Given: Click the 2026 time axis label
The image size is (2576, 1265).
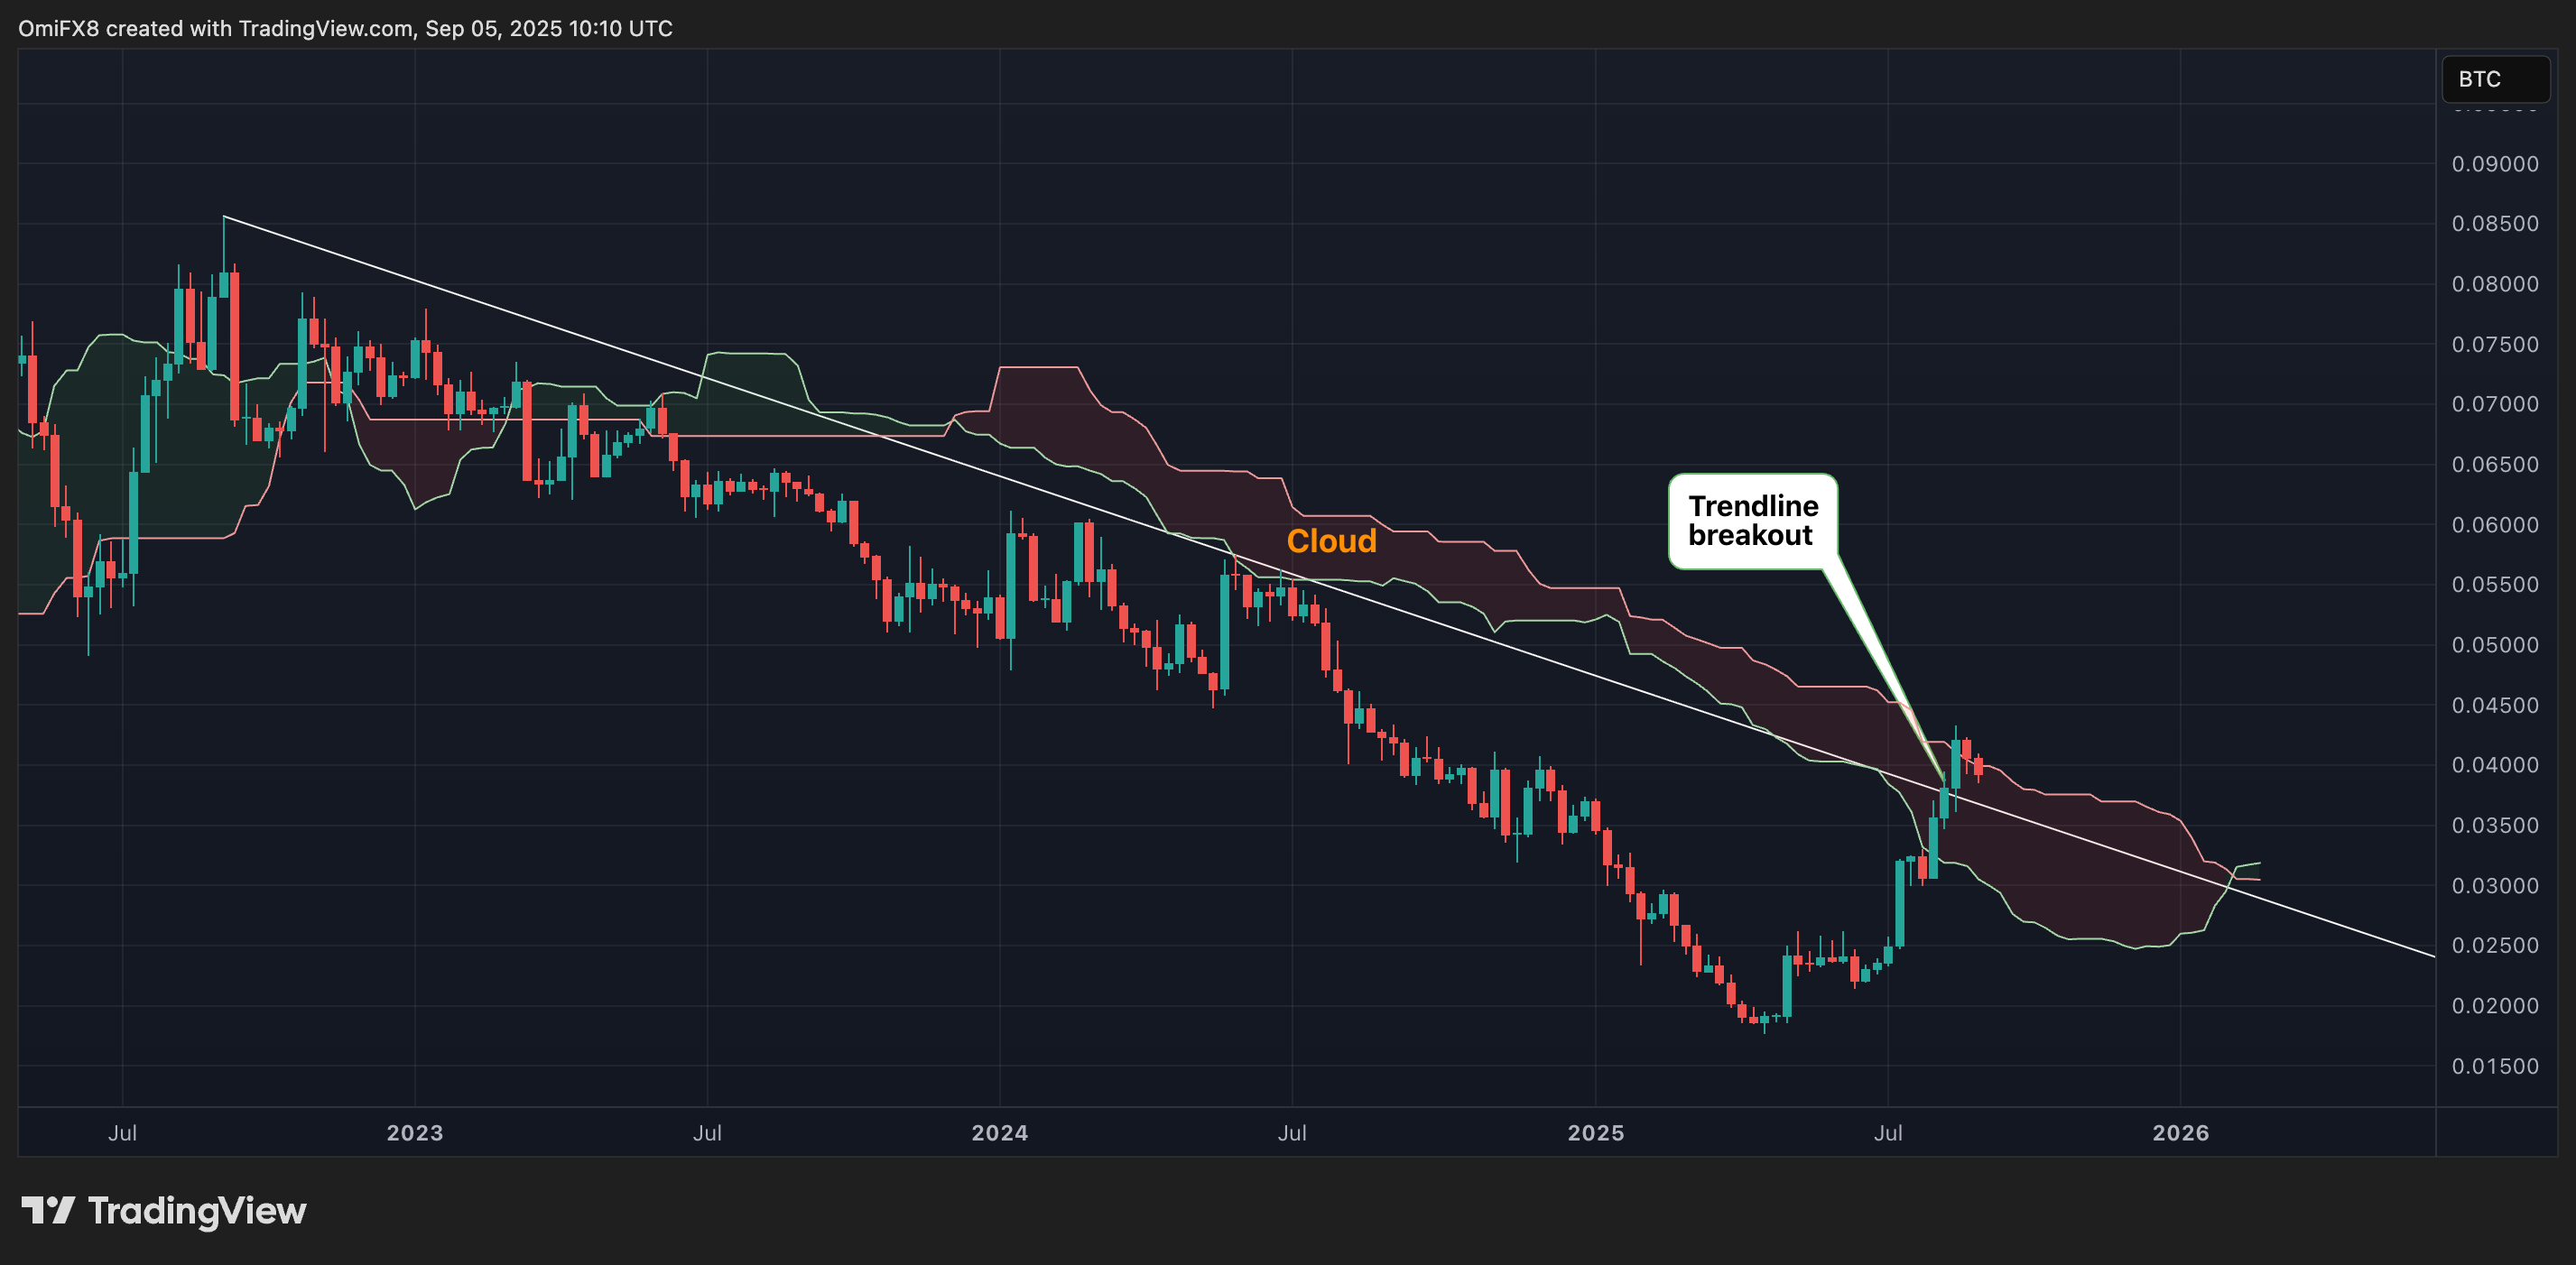Looking at the screenshot, I should tap(2181, 1133).
